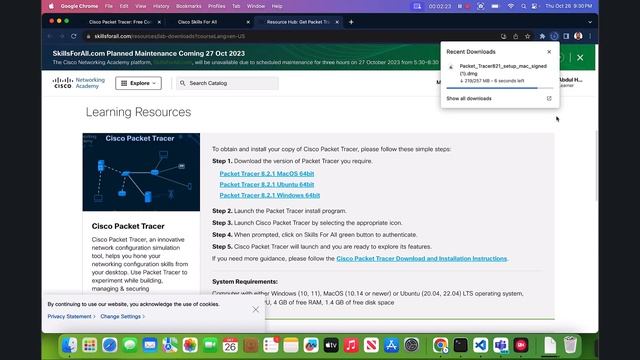Screen dimensions: 640x360
Task: Switch to Cisco Skills For All tab
Action: [x=198, y=22]
